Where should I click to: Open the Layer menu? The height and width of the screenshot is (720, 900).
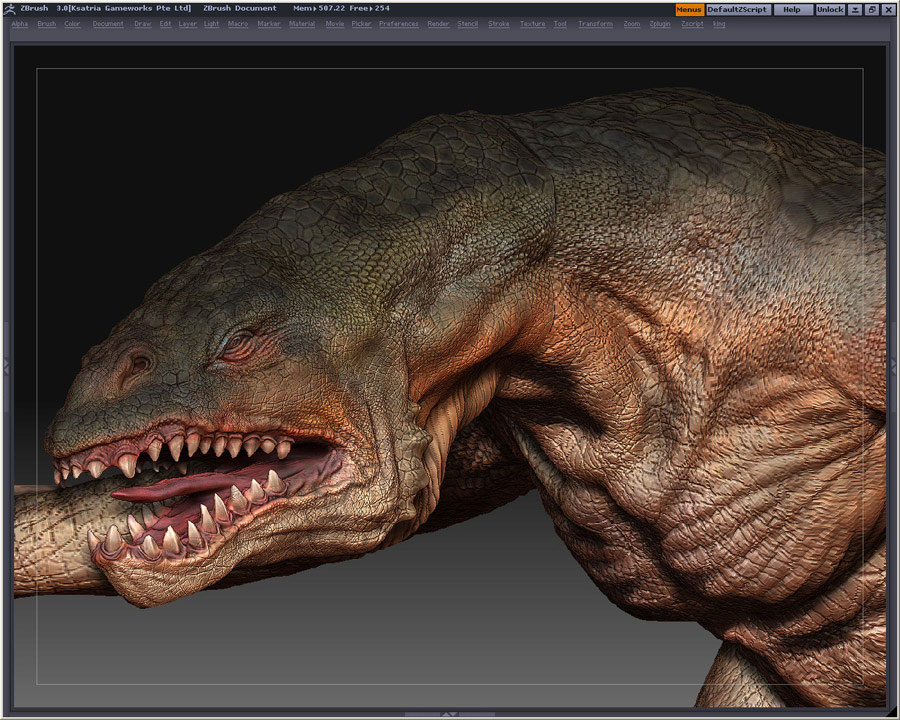point(188,24)
